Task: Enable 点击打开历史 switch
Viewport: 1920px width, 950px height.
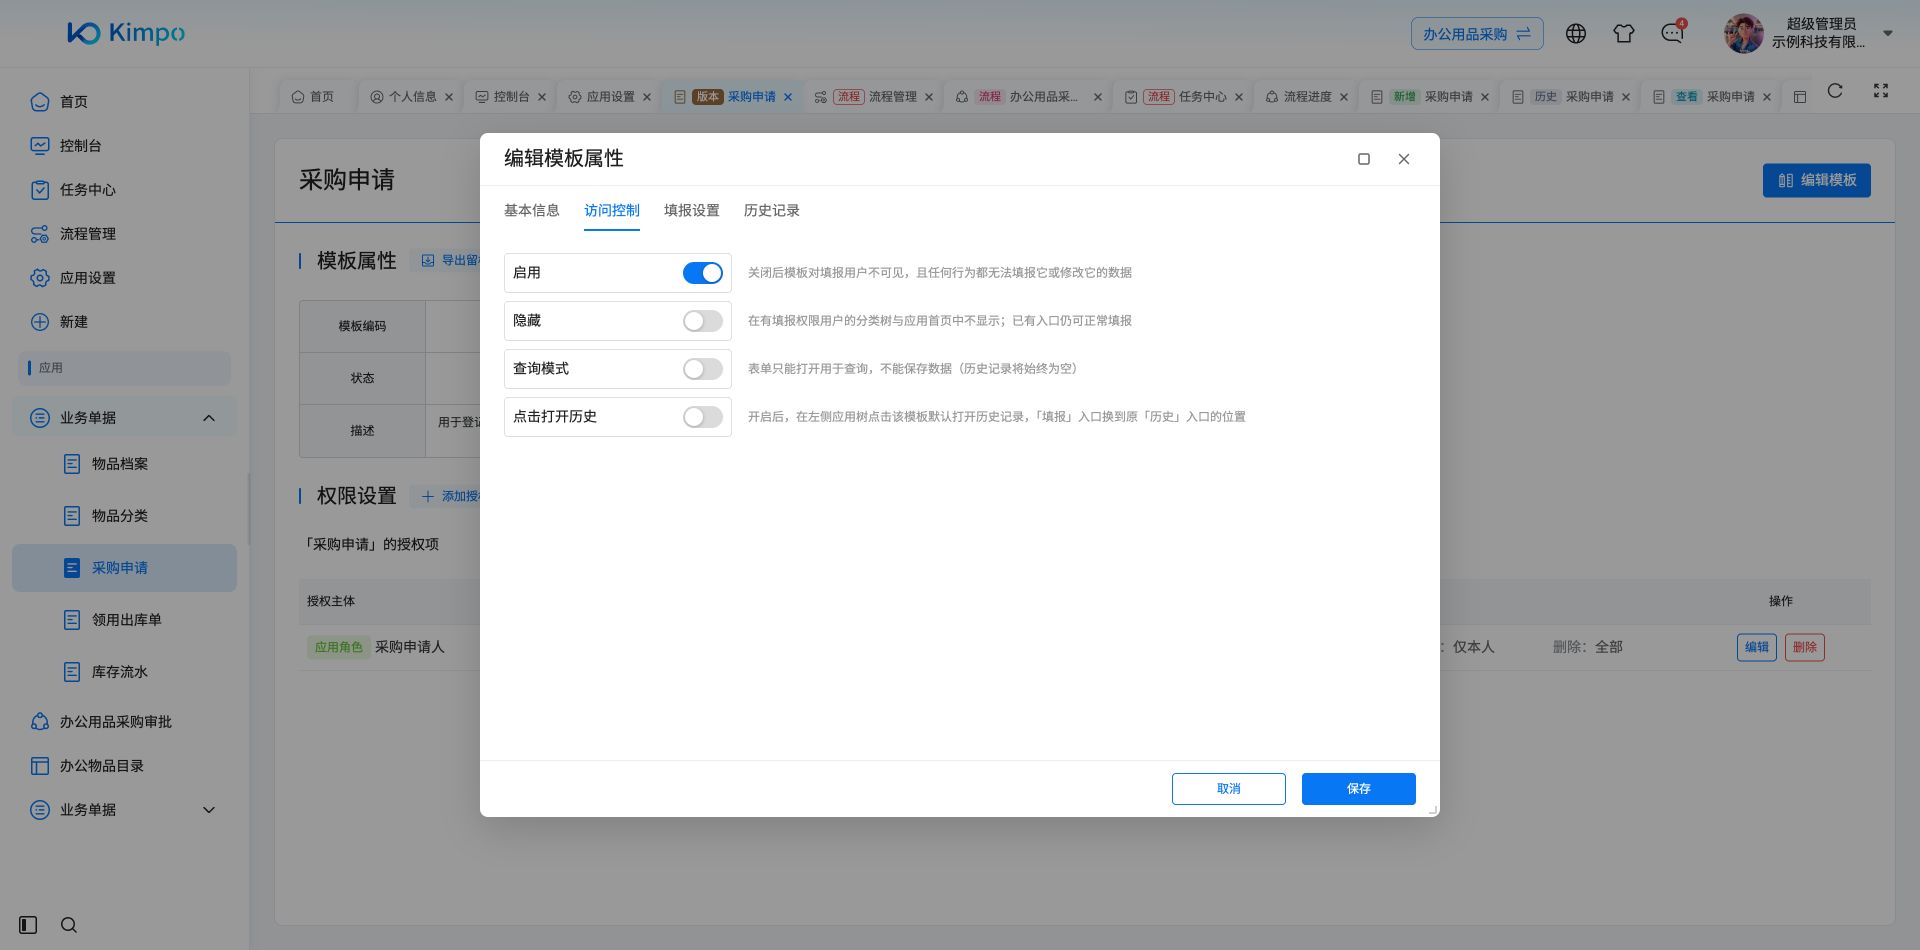Action: tap(702, 417)
